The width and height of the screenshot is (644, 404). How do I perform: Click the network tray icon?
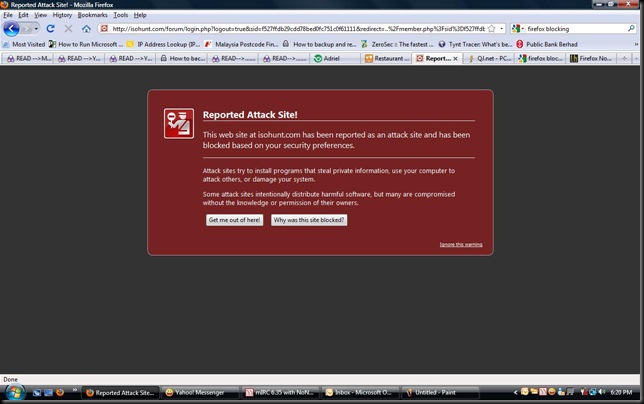tap(593, 392)
